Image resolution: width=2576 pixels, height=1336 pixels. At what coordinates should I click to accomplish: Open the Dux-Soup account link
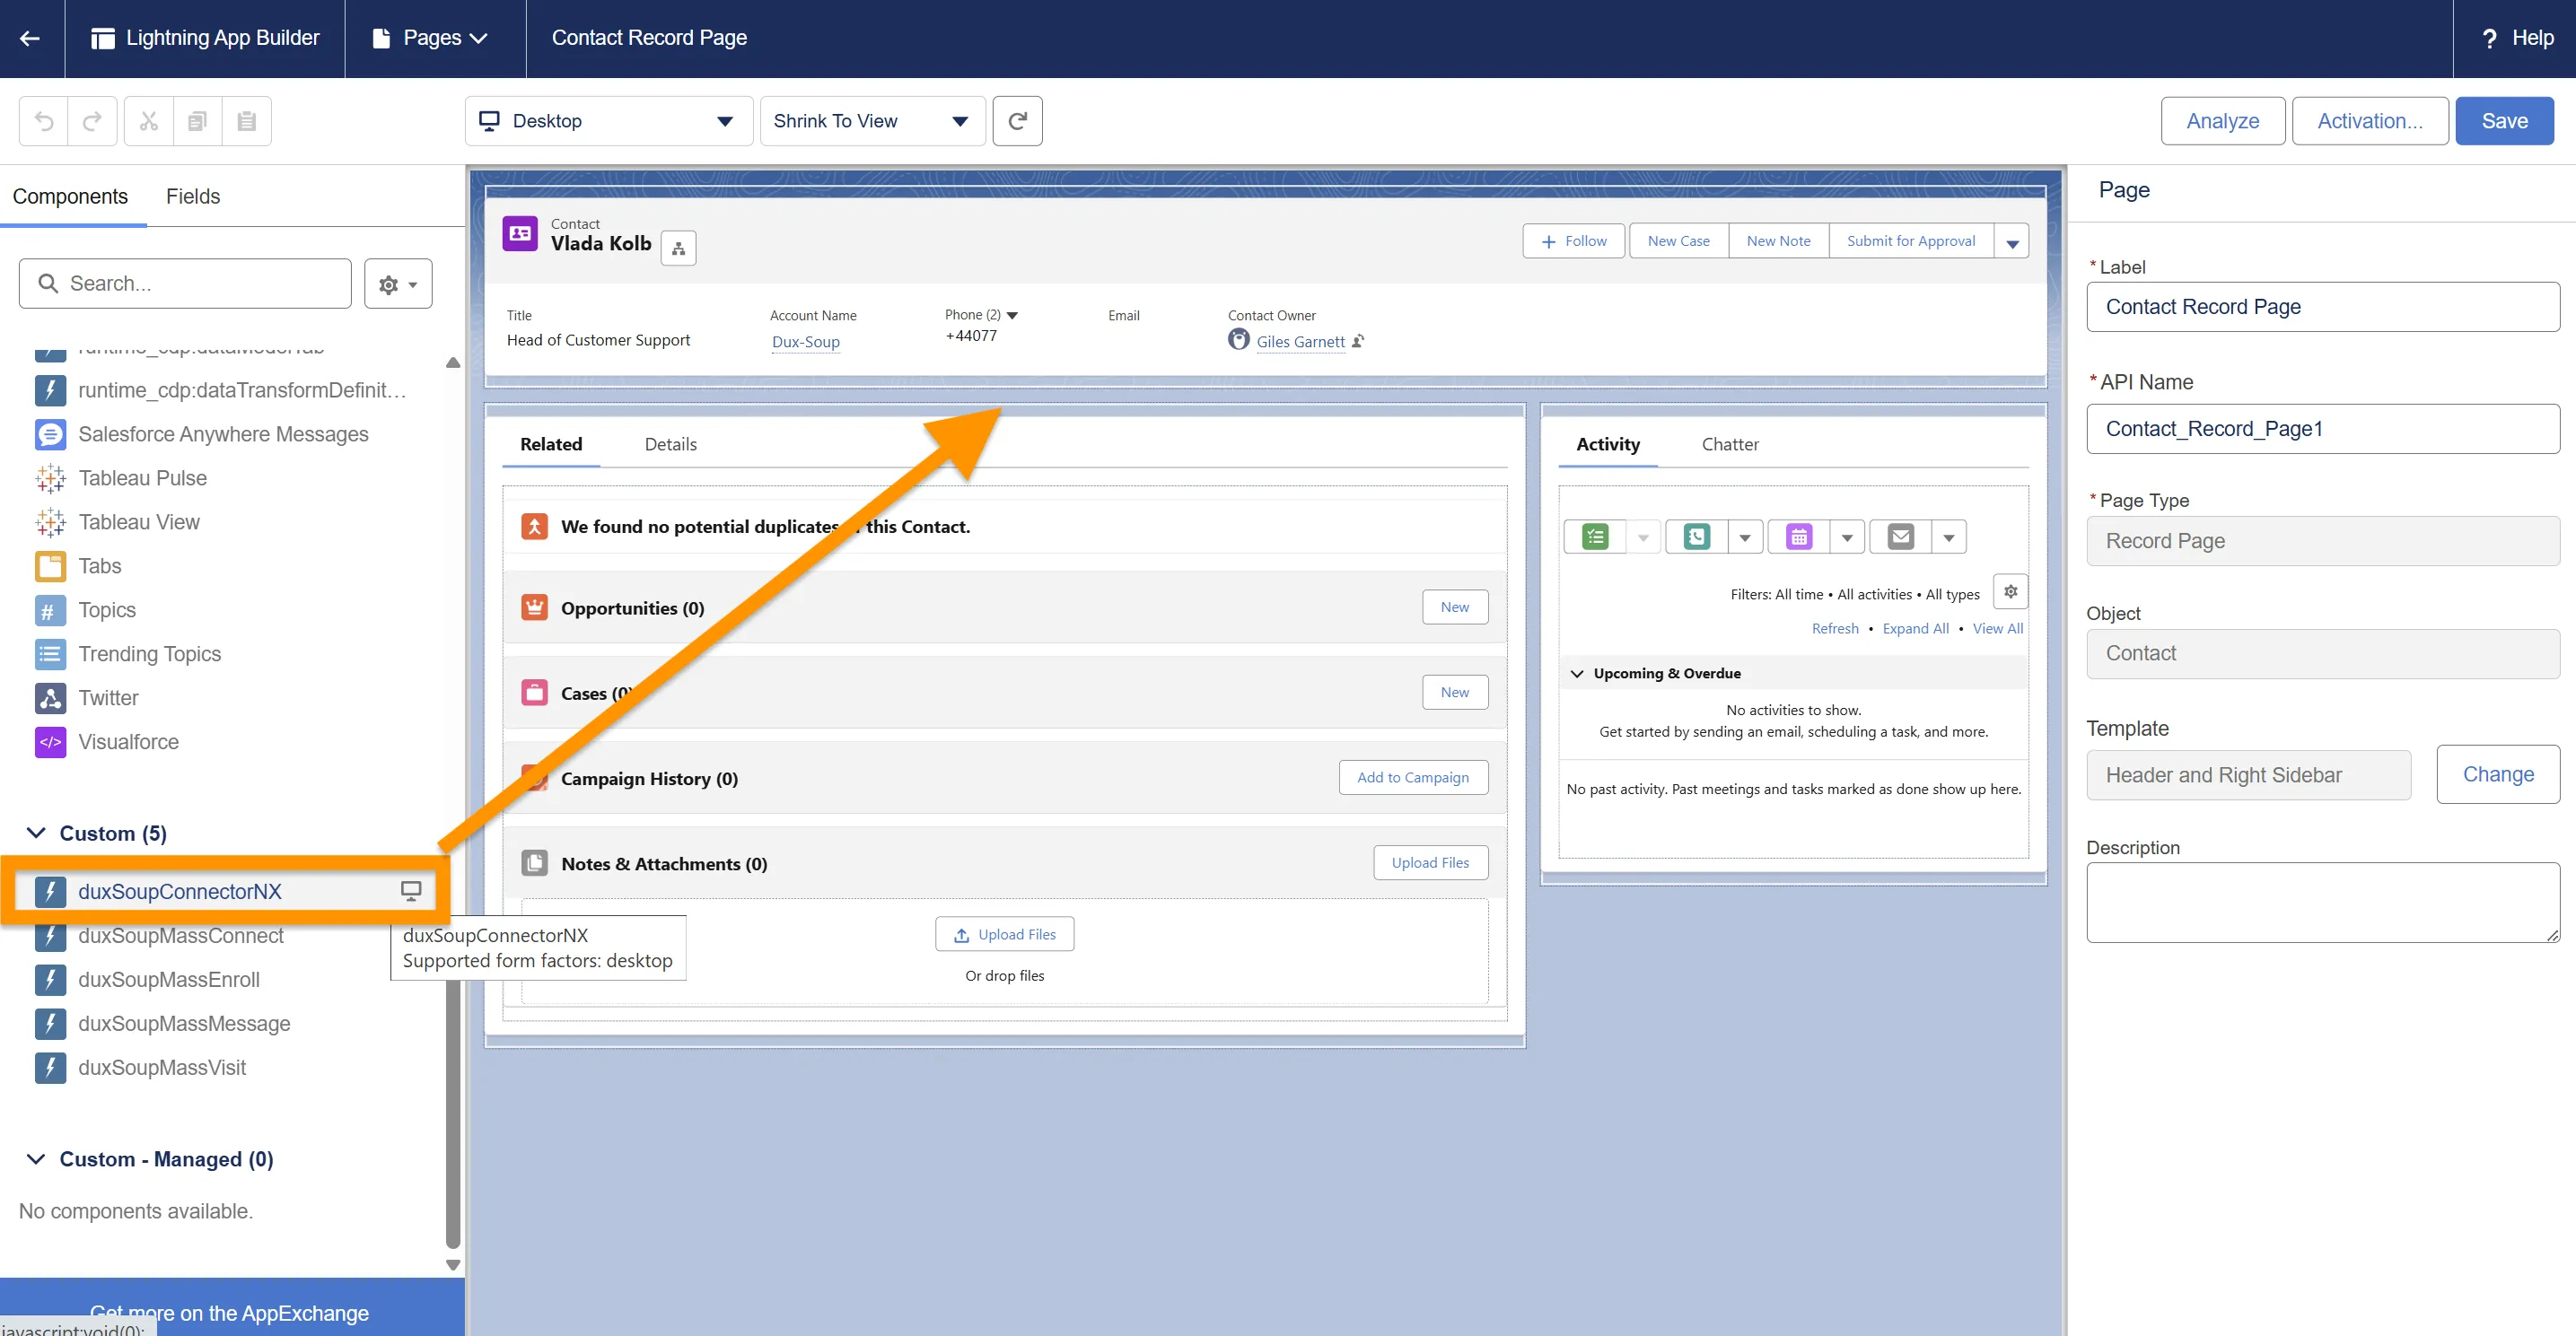tap(805, 342)
